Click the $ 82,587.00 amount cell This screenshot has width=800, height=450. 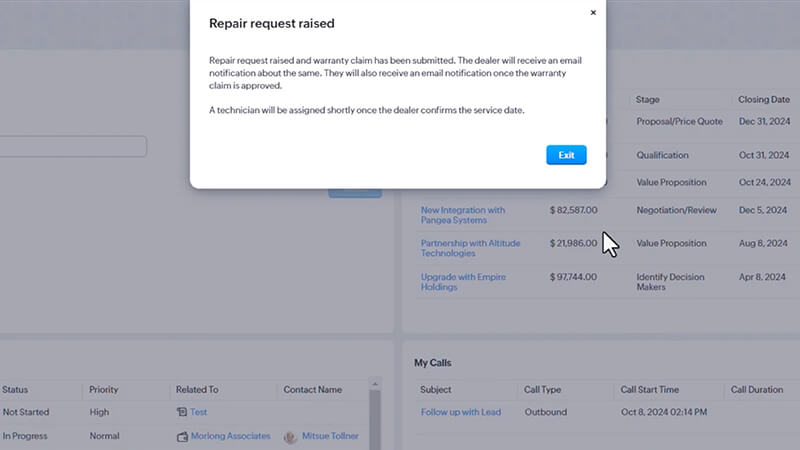click(x=573, y=210)
